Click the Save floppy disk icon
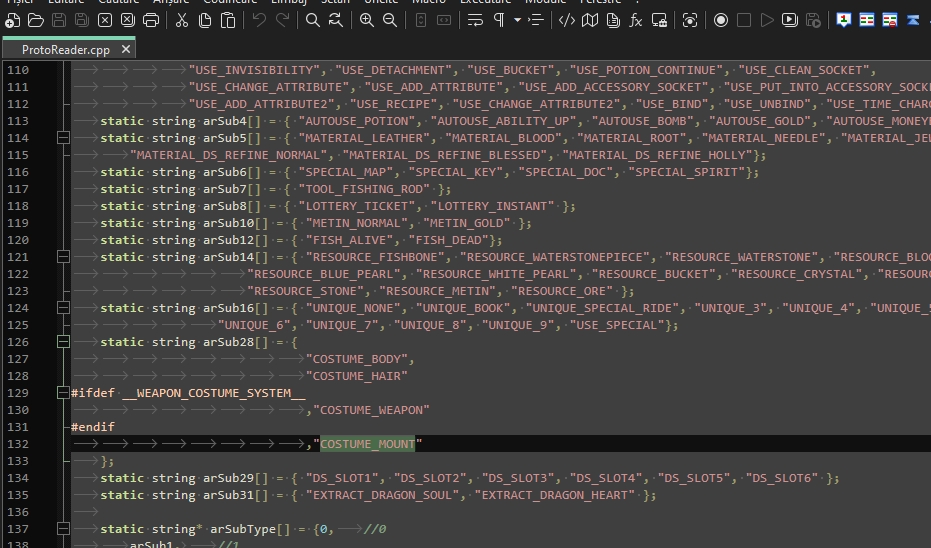931x548 pixels. 59,21
